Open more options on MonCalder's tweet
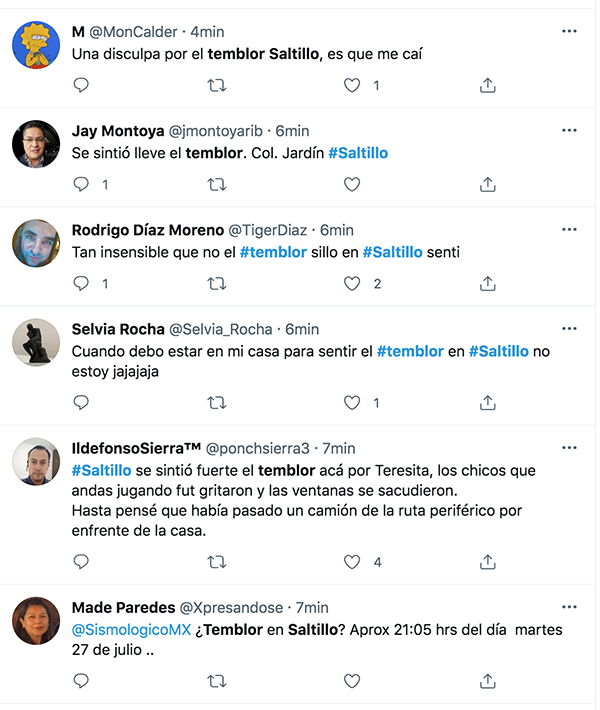Screen dimensions: 600x710 click(x=569, y=31)
